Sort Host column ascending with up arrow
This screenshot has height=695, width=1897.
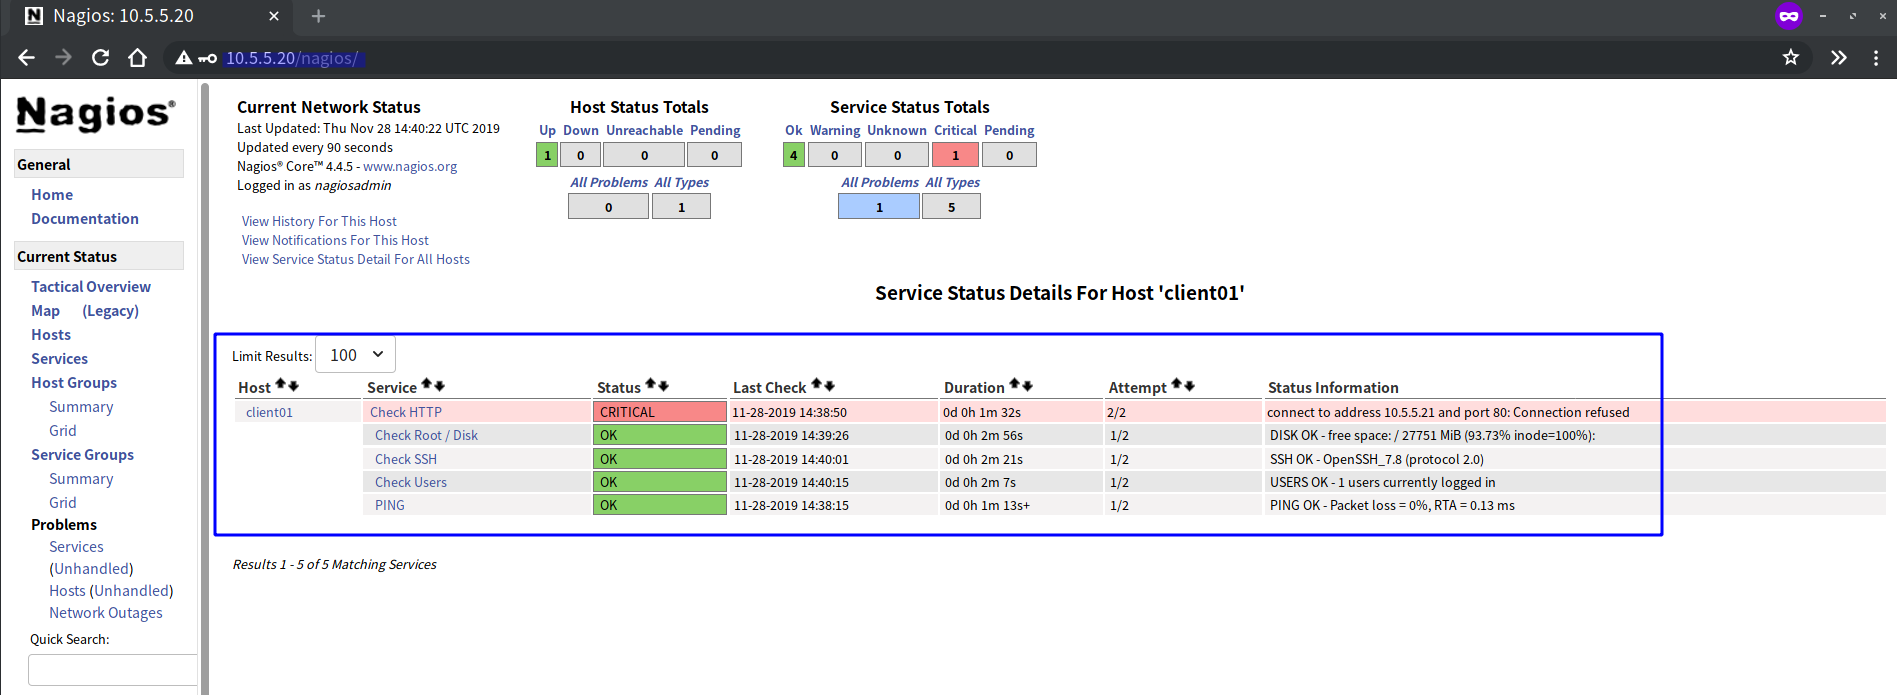(x=281, y=385)
